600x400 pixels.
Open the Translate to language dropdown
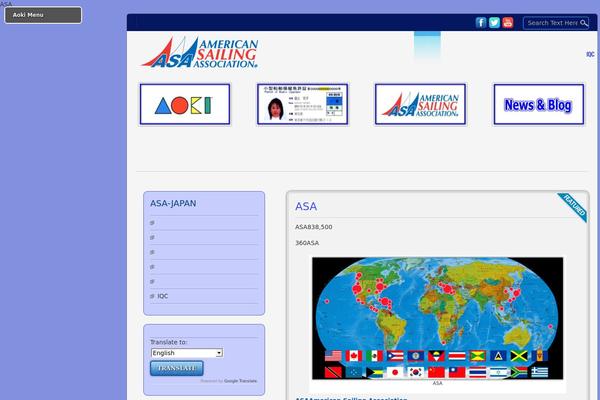[187, 353]
